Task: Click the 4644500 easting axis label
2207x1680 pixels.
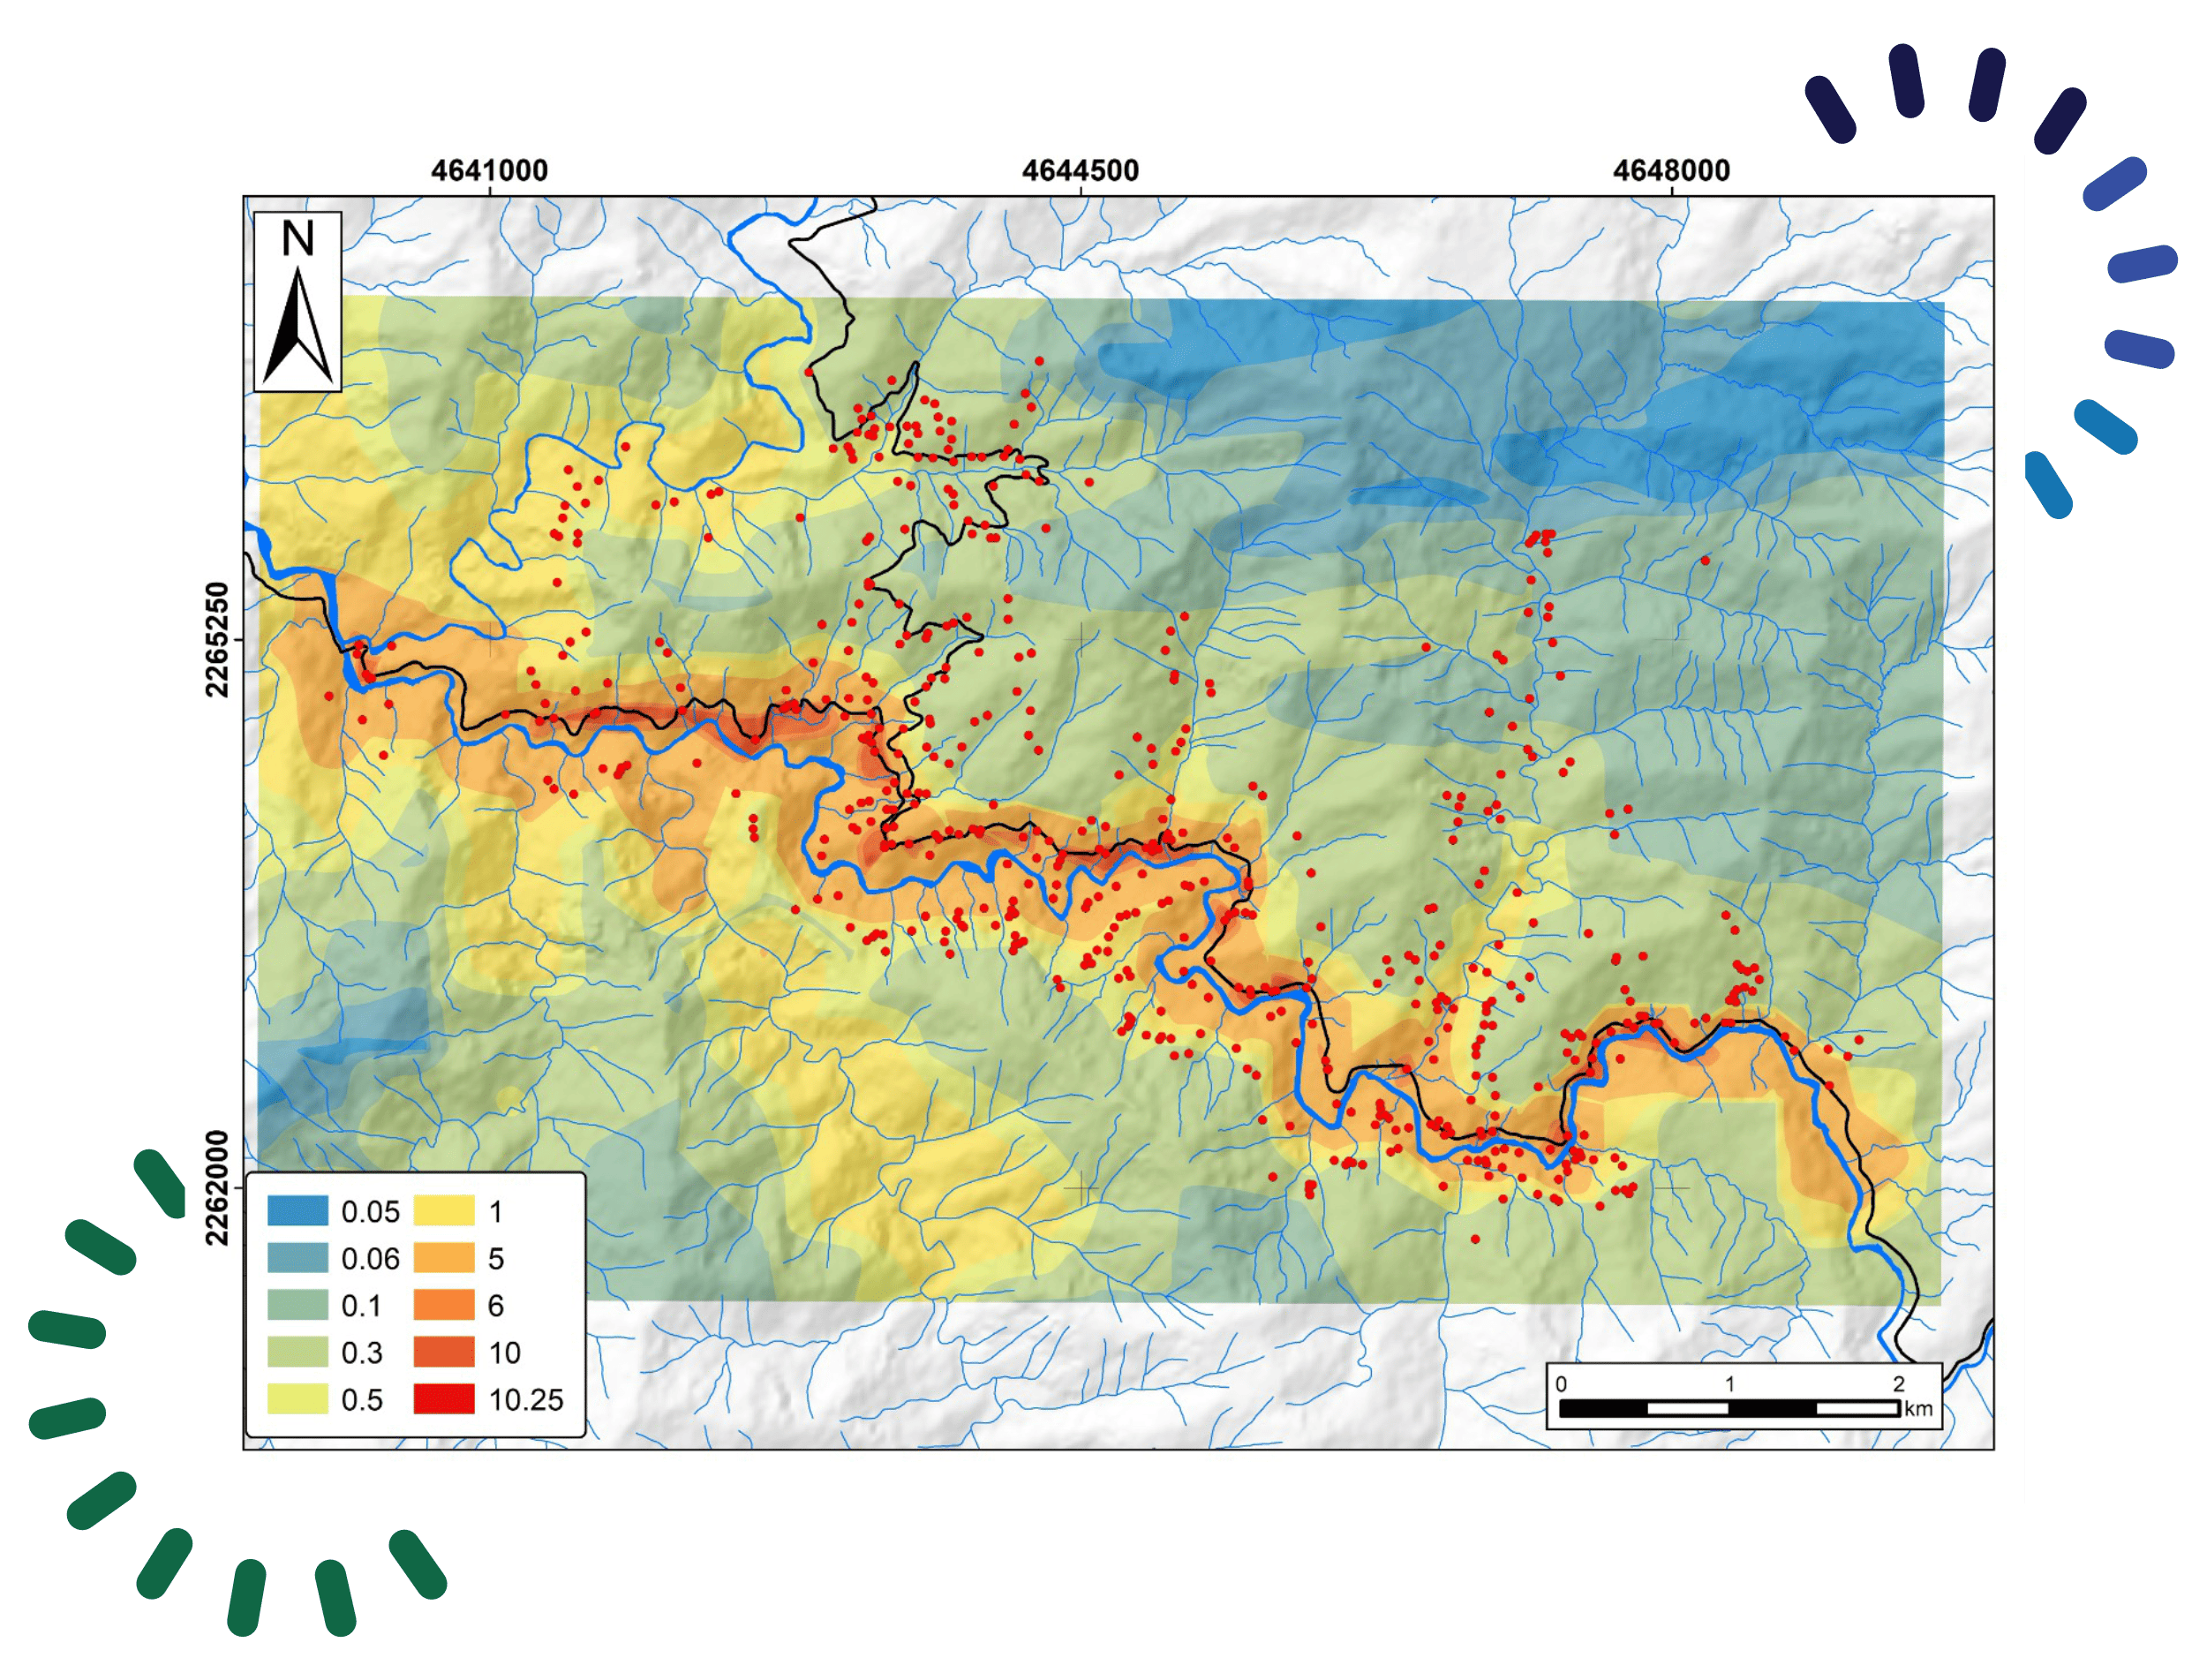Action: (1080, 171)
